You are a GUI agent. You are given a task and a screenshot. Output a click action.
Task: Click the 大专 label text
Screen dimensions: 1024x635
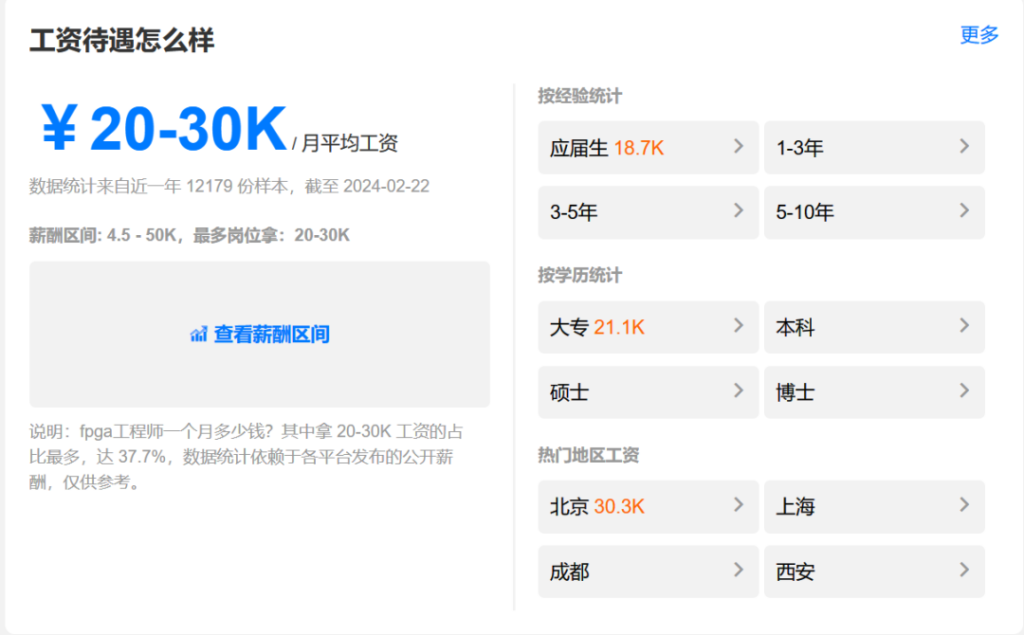[569, 327]
